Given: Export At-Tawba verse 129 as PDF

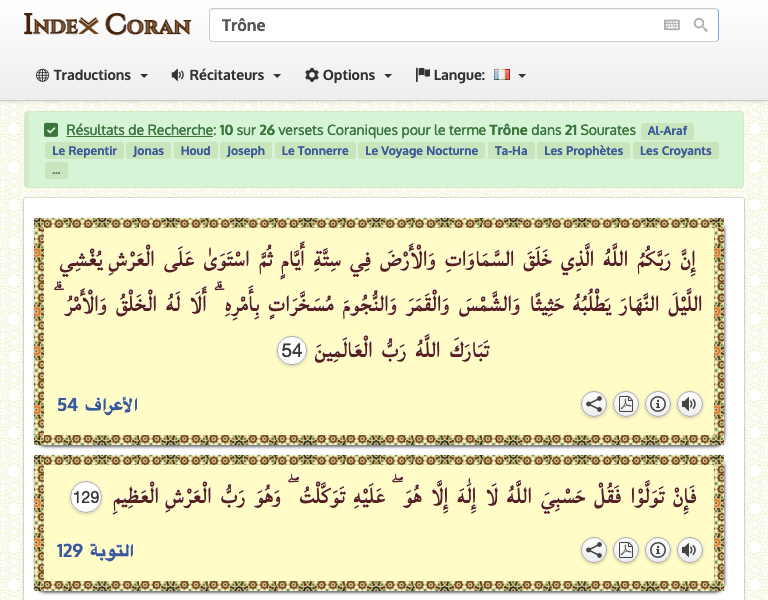Looking at the screenshot, I should click(x=625, y=550).
